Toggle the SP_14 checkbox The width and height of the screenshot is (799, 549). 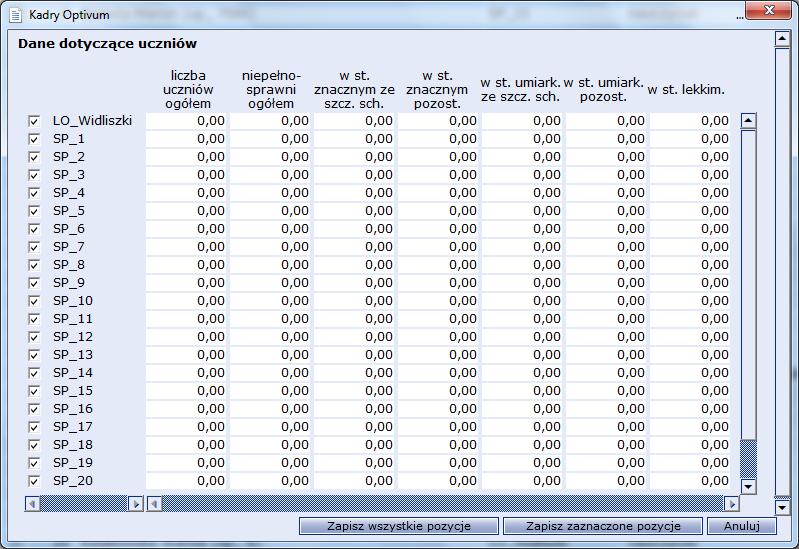[34, 373]
